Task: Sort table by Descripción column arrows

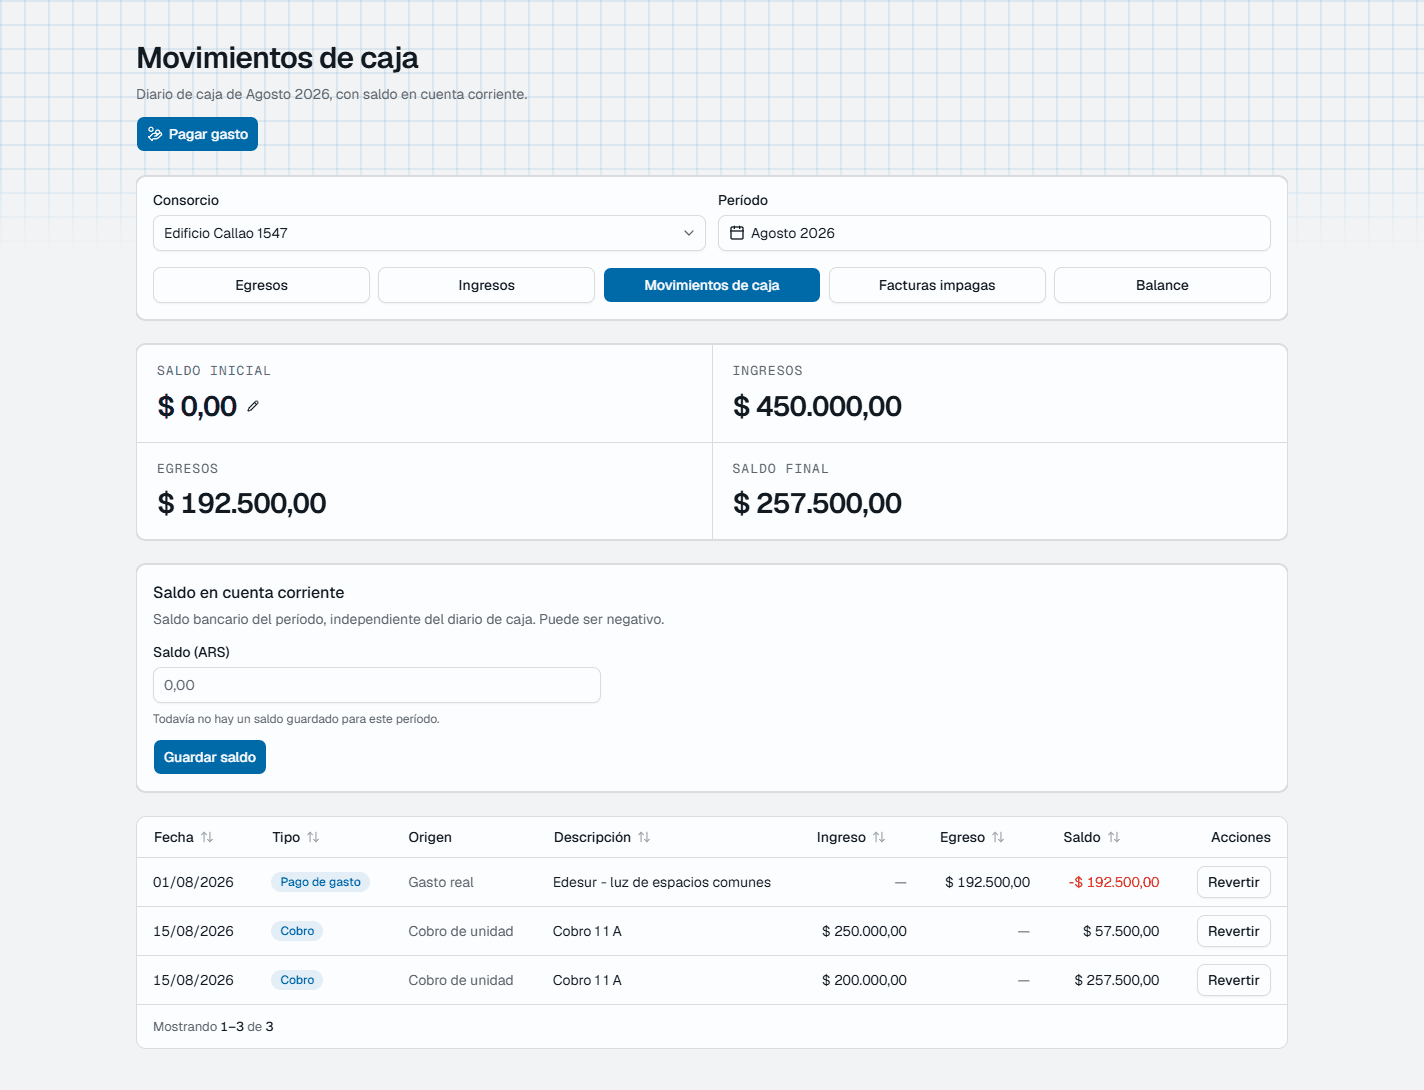Action: (x=644, y=837)
